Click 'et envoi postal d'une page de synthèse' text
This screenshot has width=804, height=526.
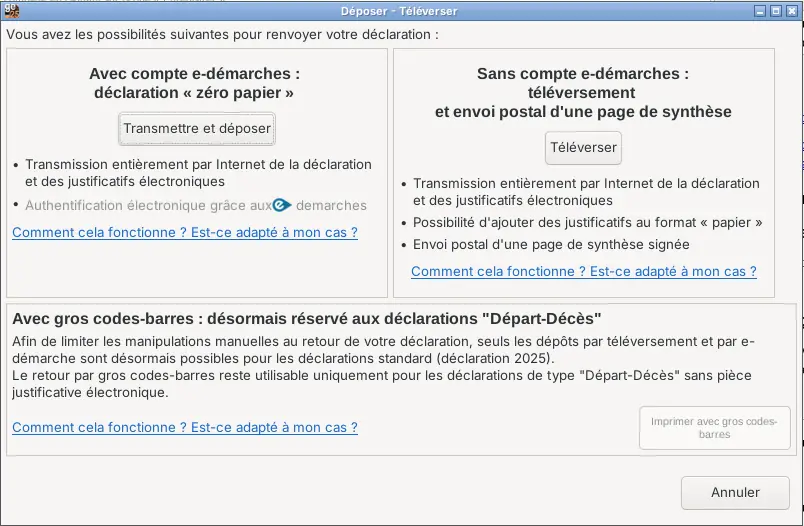[x=583, y=112]
